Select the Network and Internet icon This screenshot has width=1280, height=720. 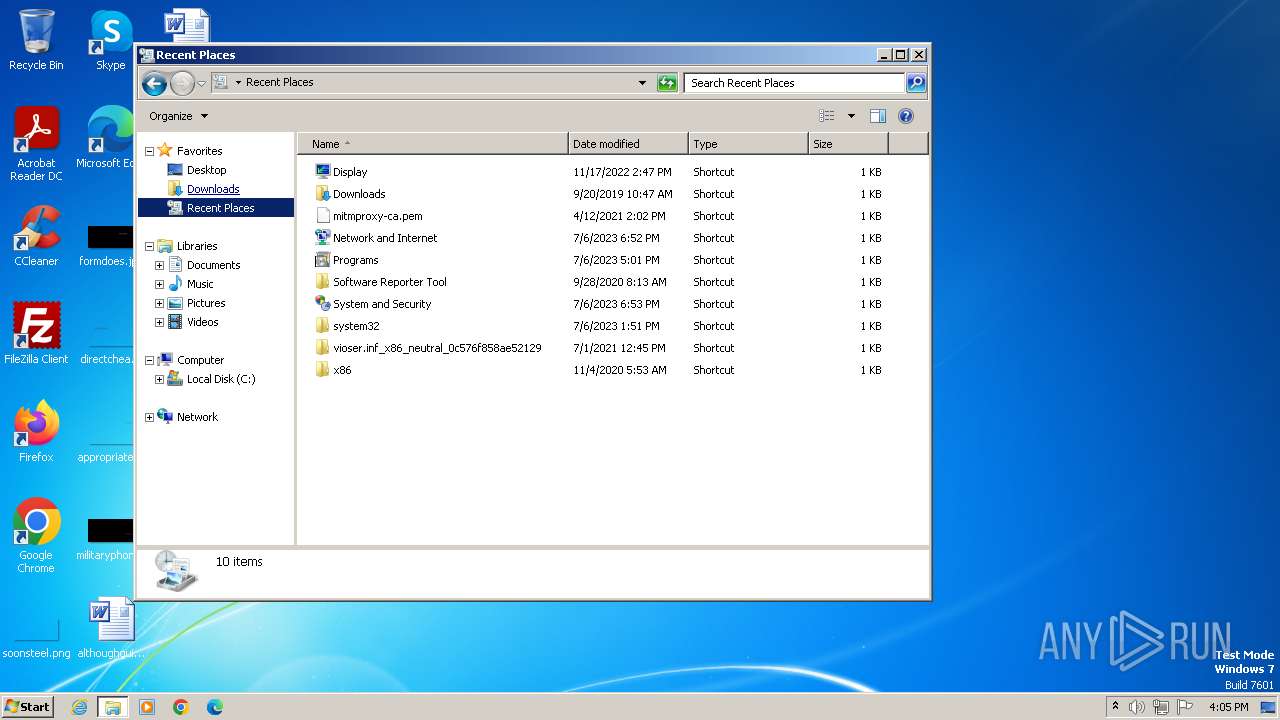(x=322, y=238)
